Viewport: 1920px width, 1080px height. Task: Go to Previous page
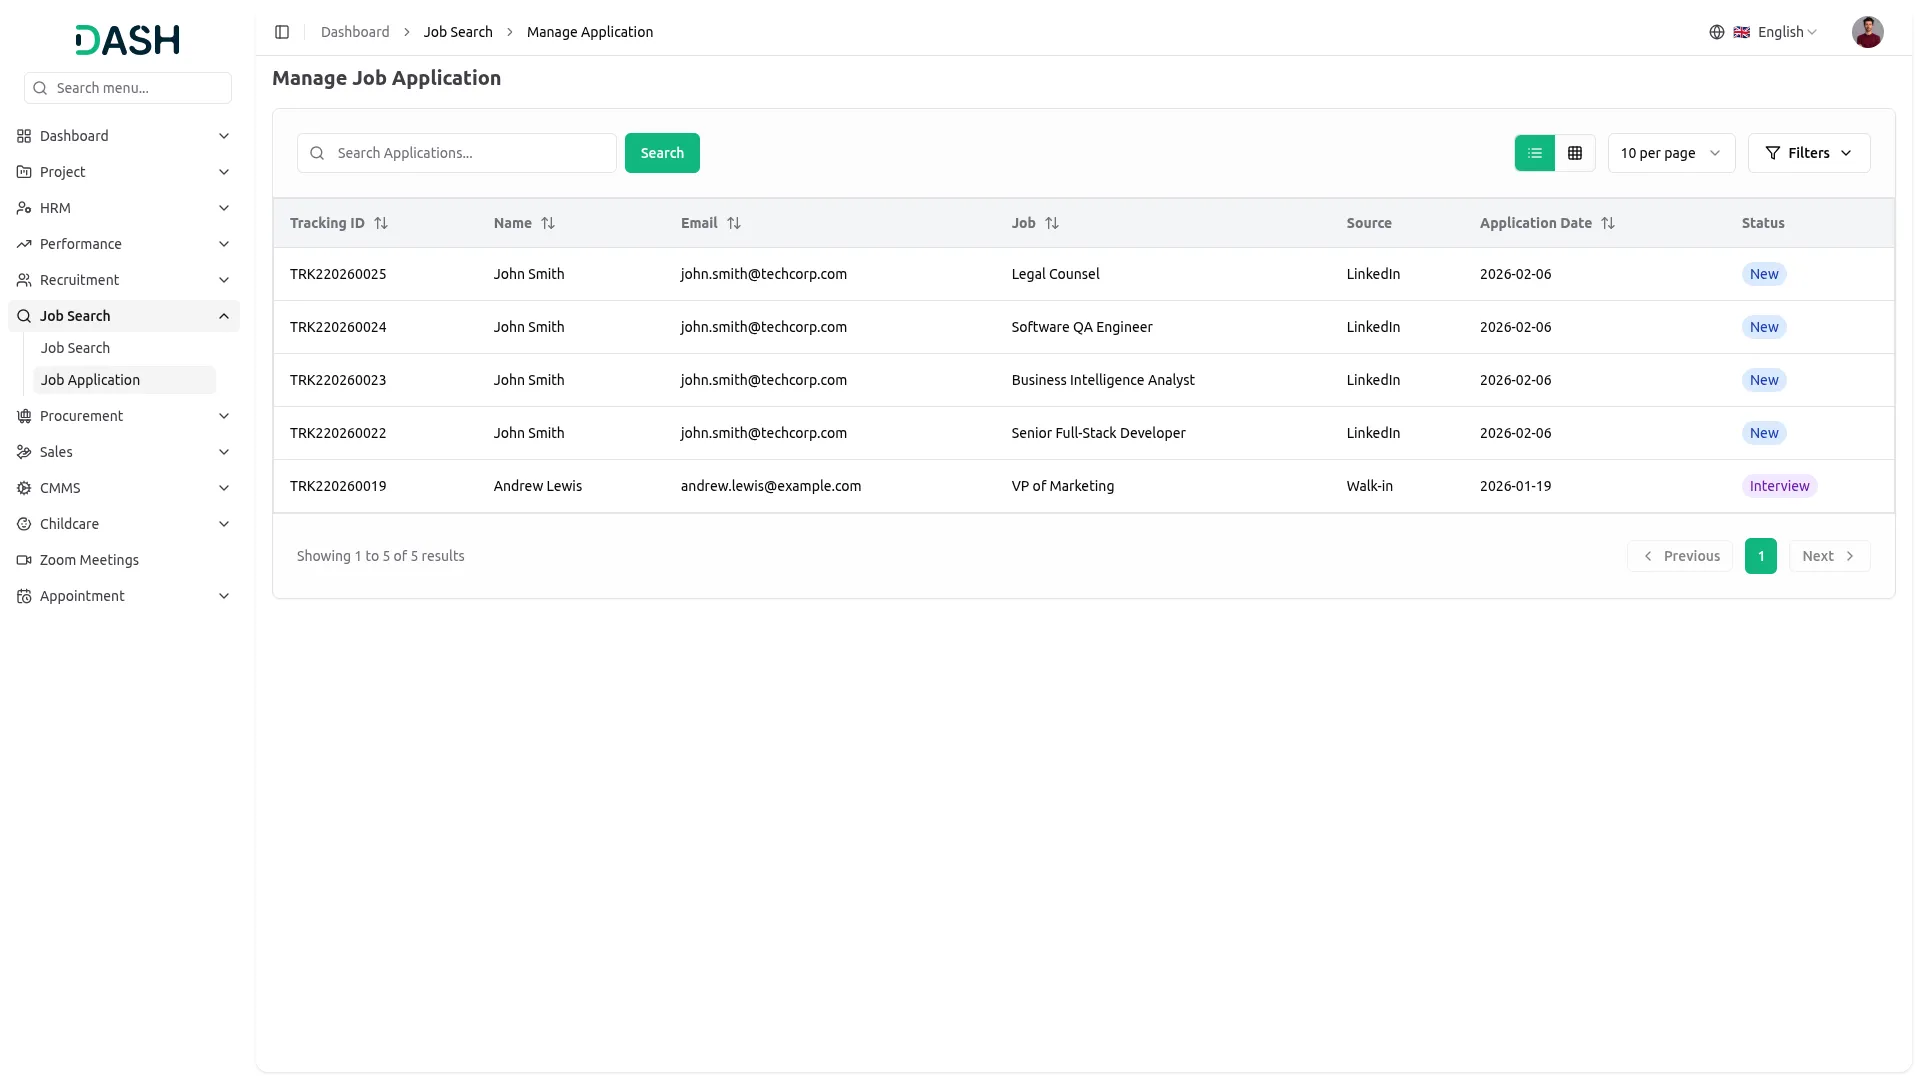[x=1680, y=556]
